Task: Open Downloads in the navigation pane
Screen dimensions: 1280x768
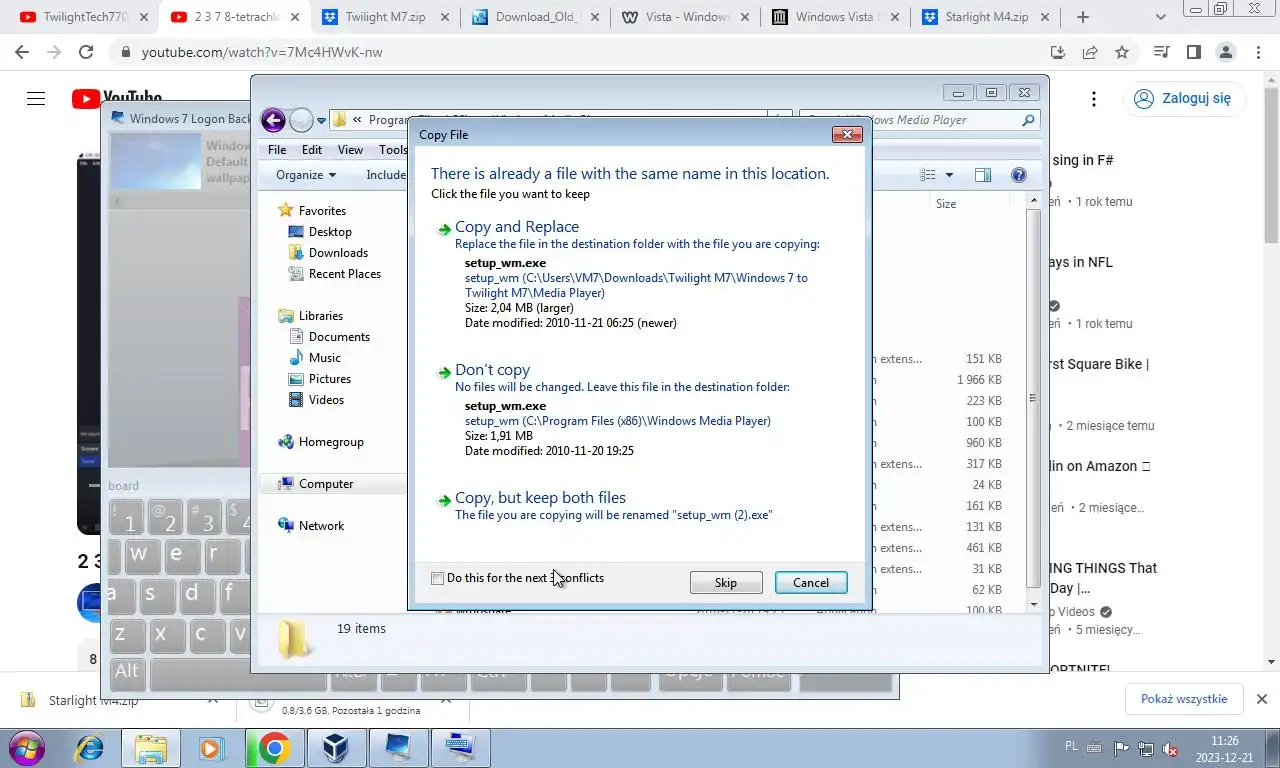Action: point(338,253)
